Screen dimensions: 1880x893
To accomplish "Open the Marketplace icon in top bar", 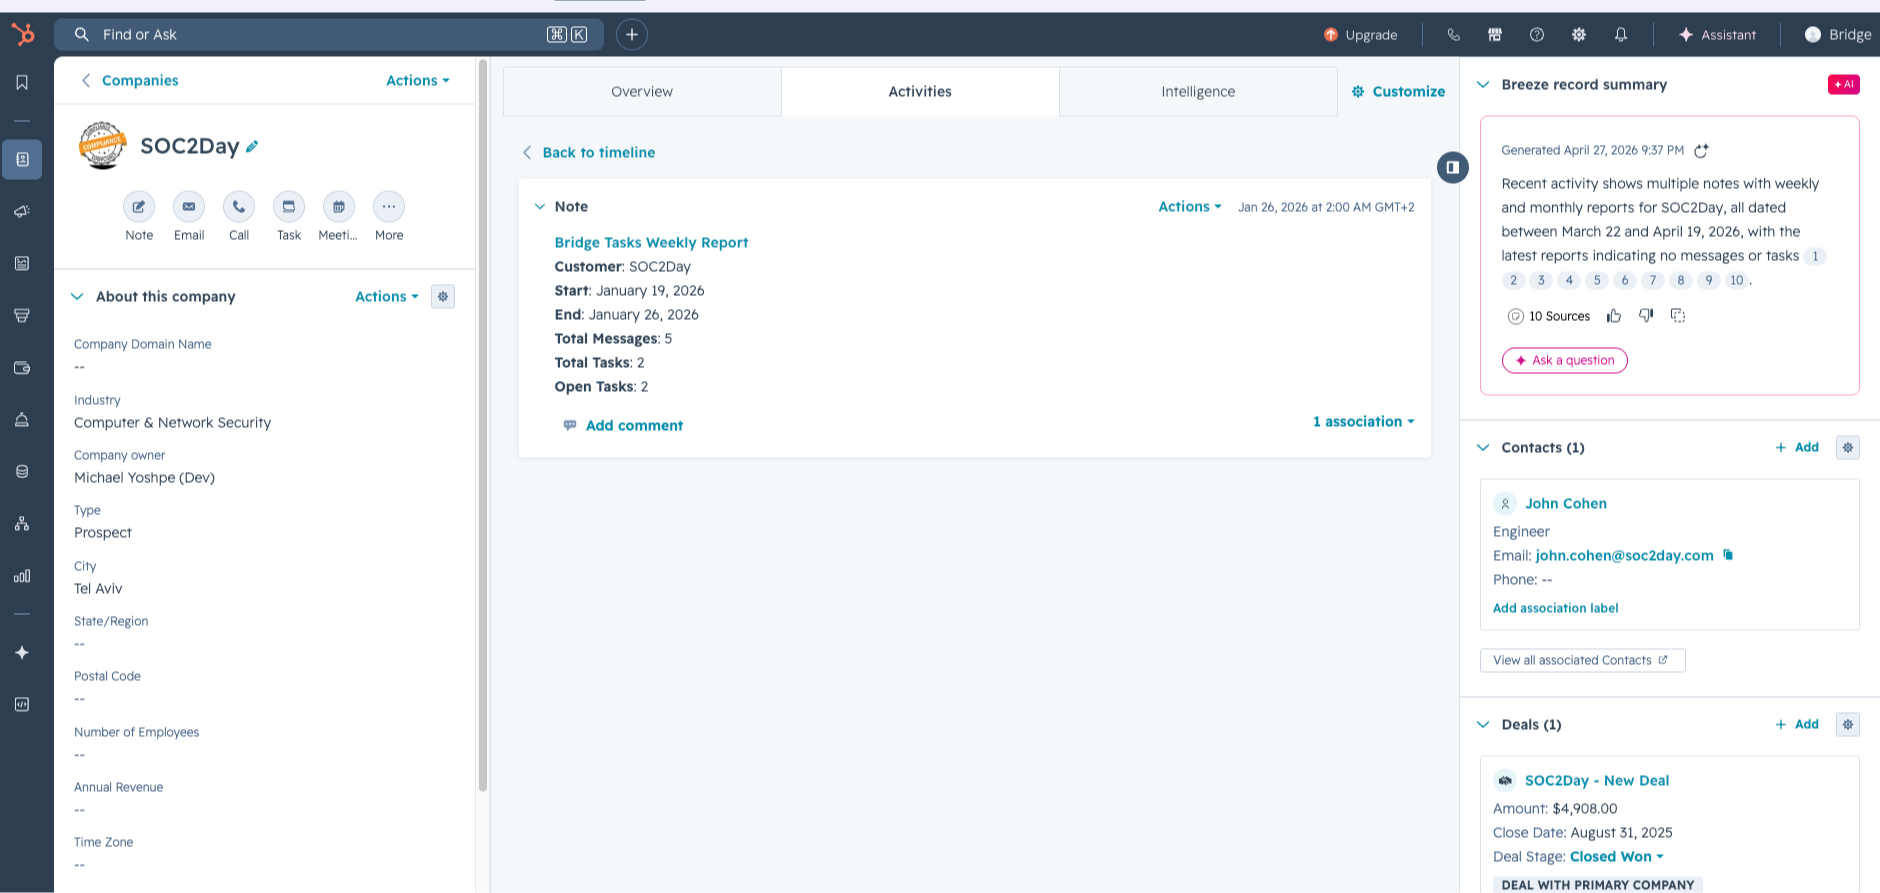I will pyautogui.click(x=1495, y=34).
